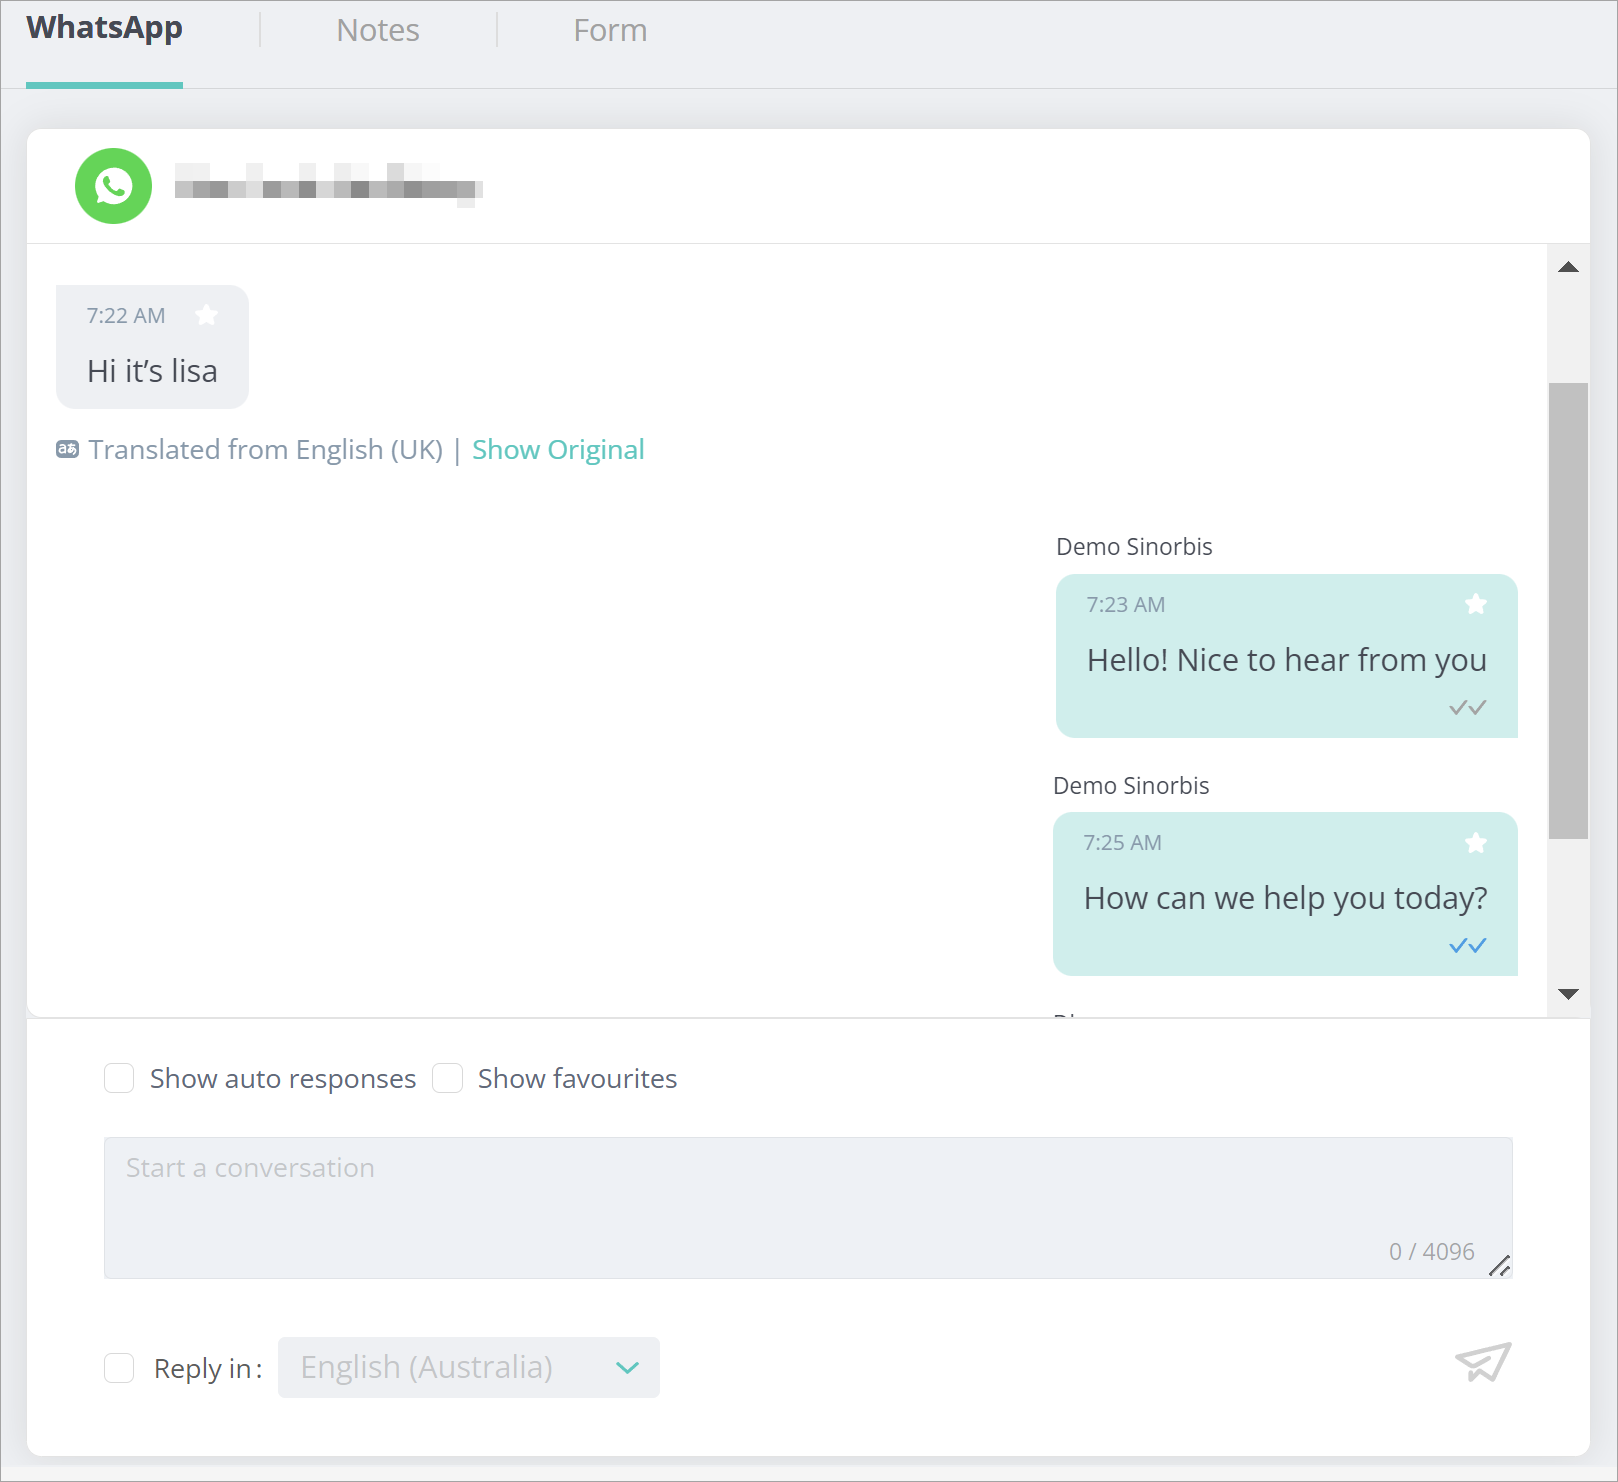Click the Show Original link

(558, 449)
